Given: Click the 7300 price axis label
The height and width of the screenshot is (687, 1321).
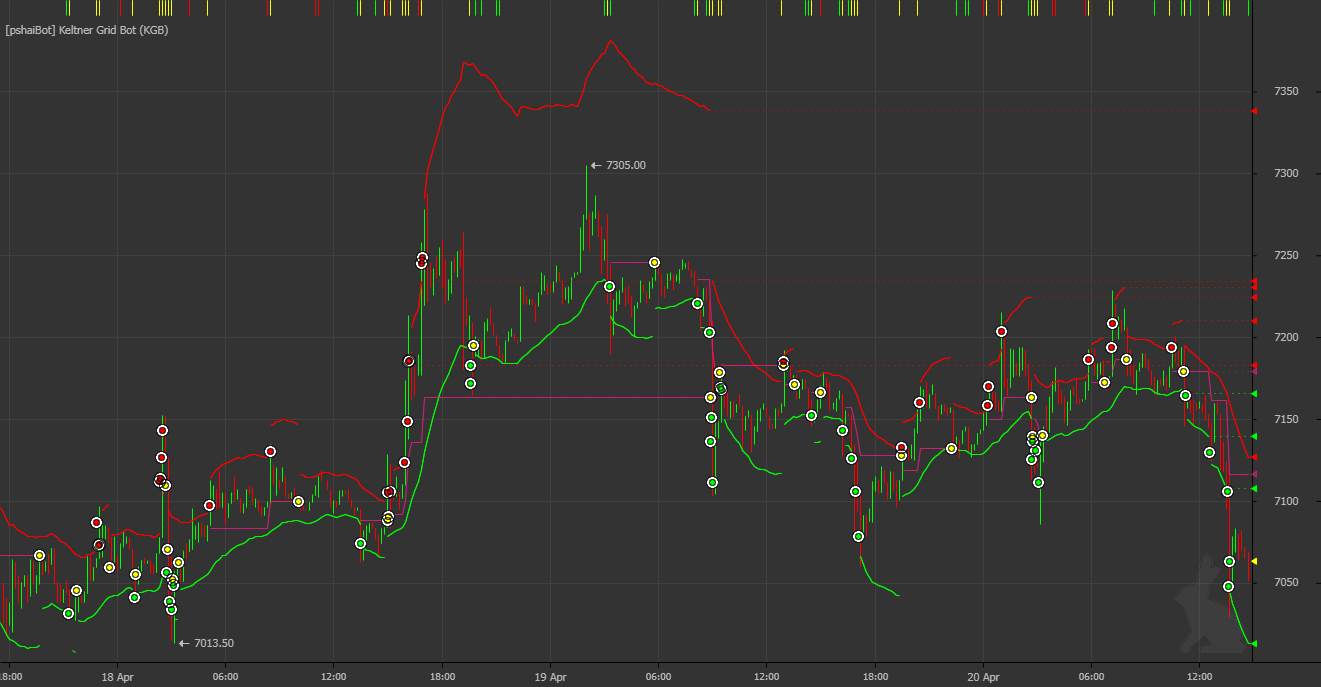Looking at the screenshot, I should point(1286,174).
